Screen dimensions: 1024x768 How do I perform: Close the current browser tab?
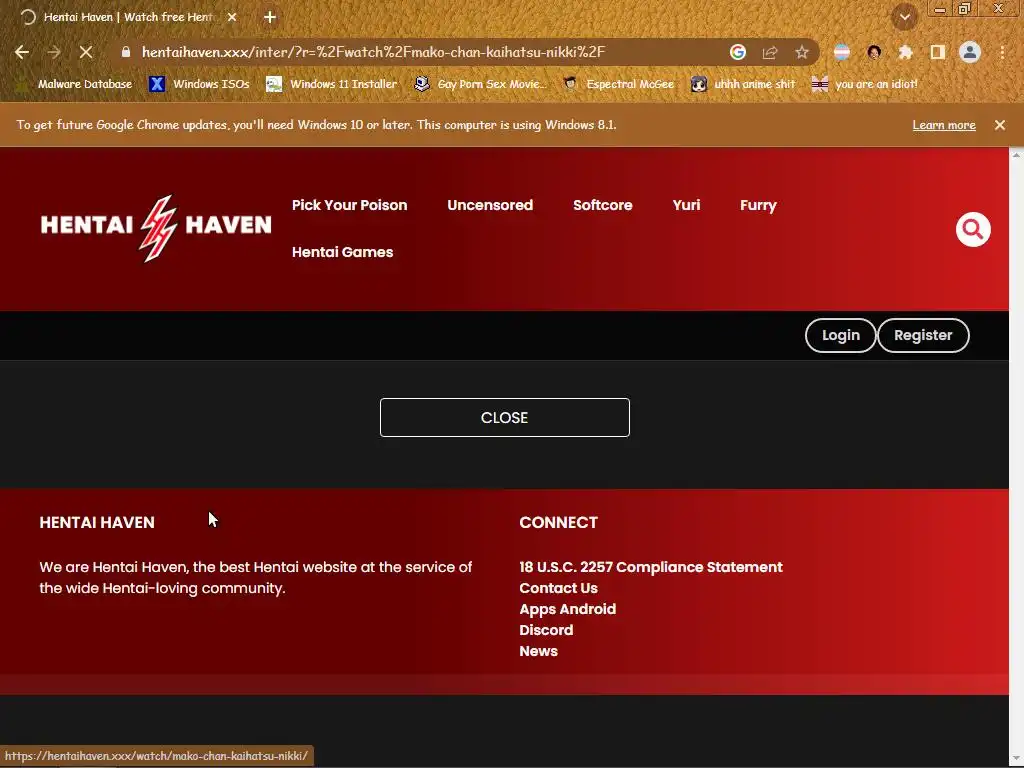coord(232,17)
